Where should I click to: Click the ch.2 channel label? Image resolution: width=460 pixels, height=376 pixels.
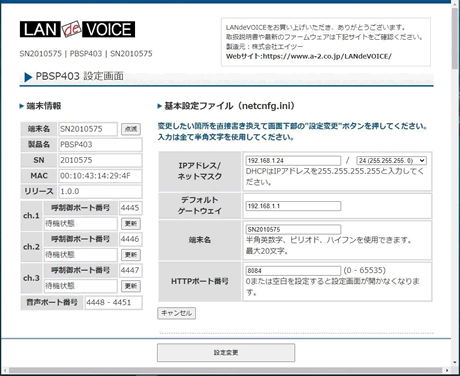point(31,247)
